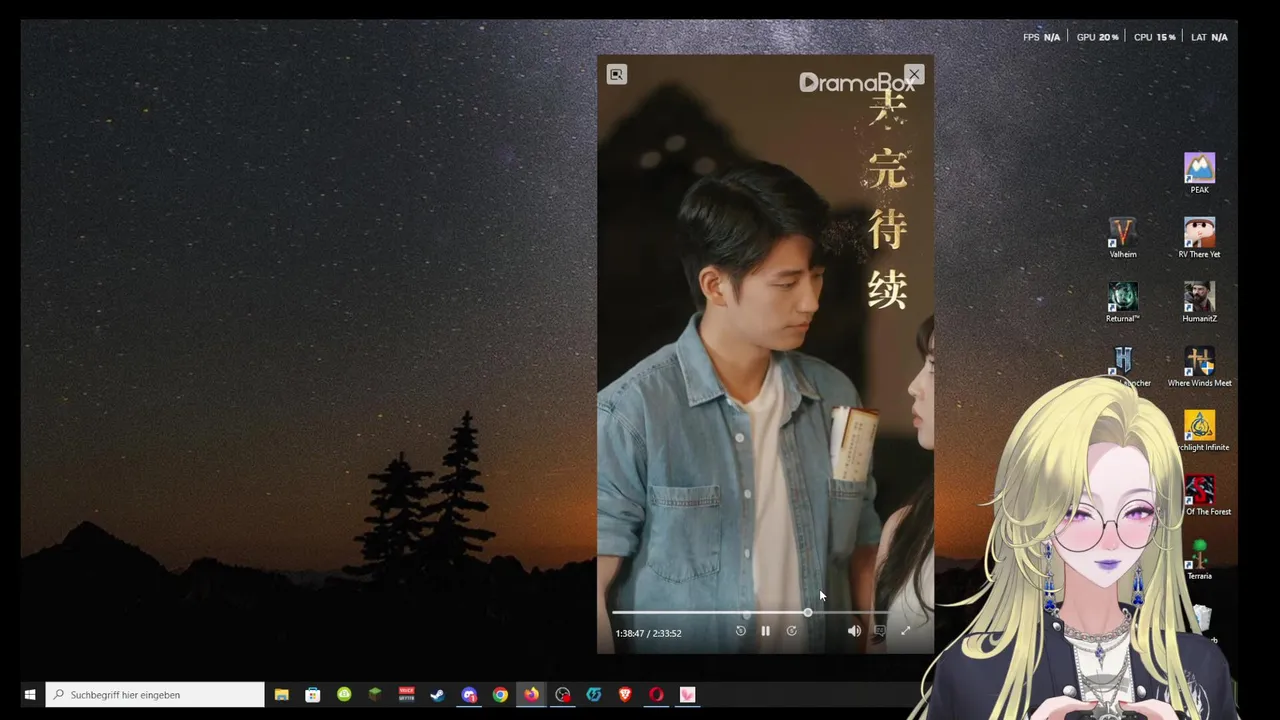Image resolution: width=1280 pixels, height=720 pixels.
Task: Expand the video to fullscreen
Action: point(906,631)
